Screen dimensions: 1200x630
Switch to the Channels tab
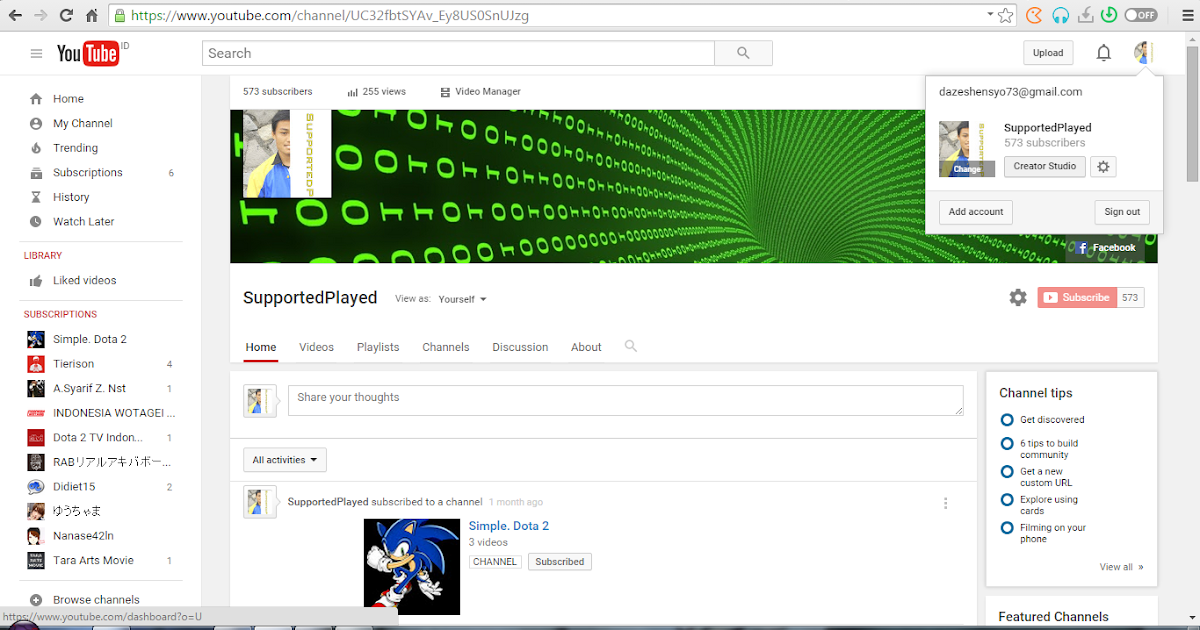click(446, 347)
